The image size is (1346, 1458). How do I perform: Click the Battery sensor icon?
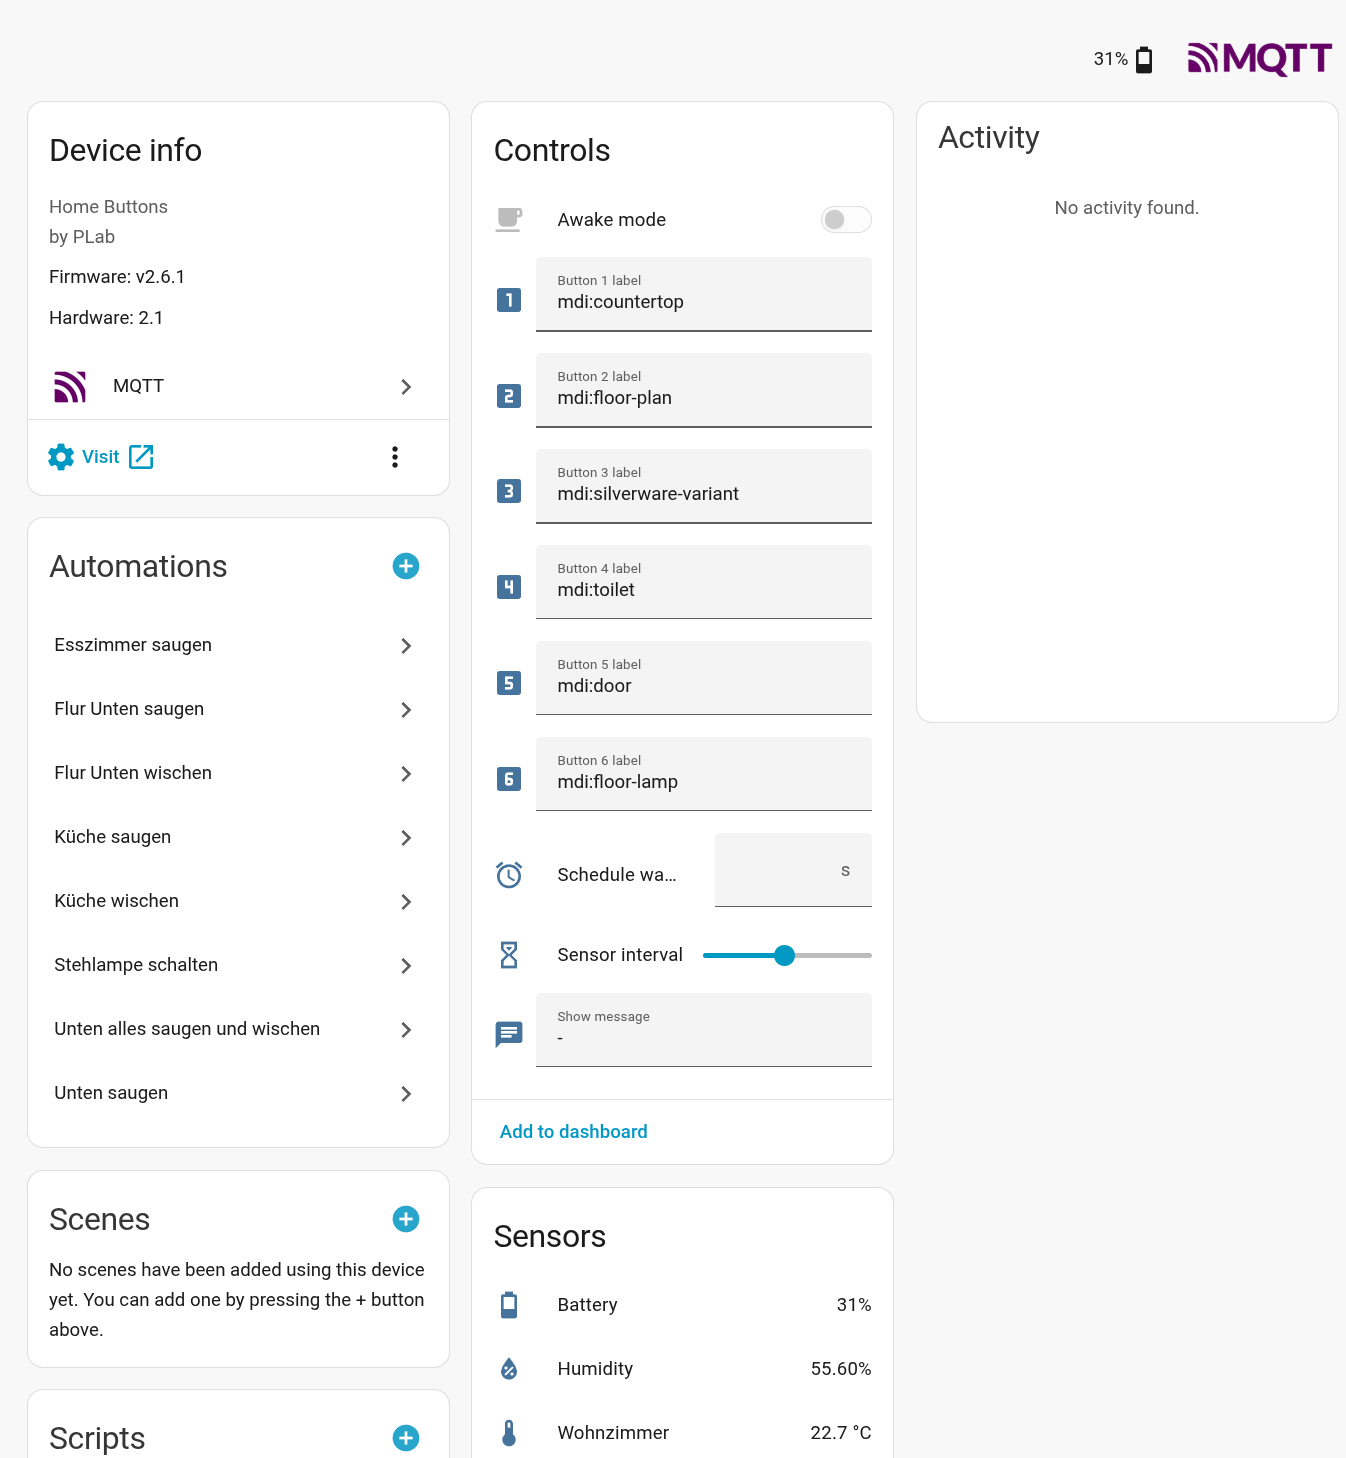tap(509, 1305)
